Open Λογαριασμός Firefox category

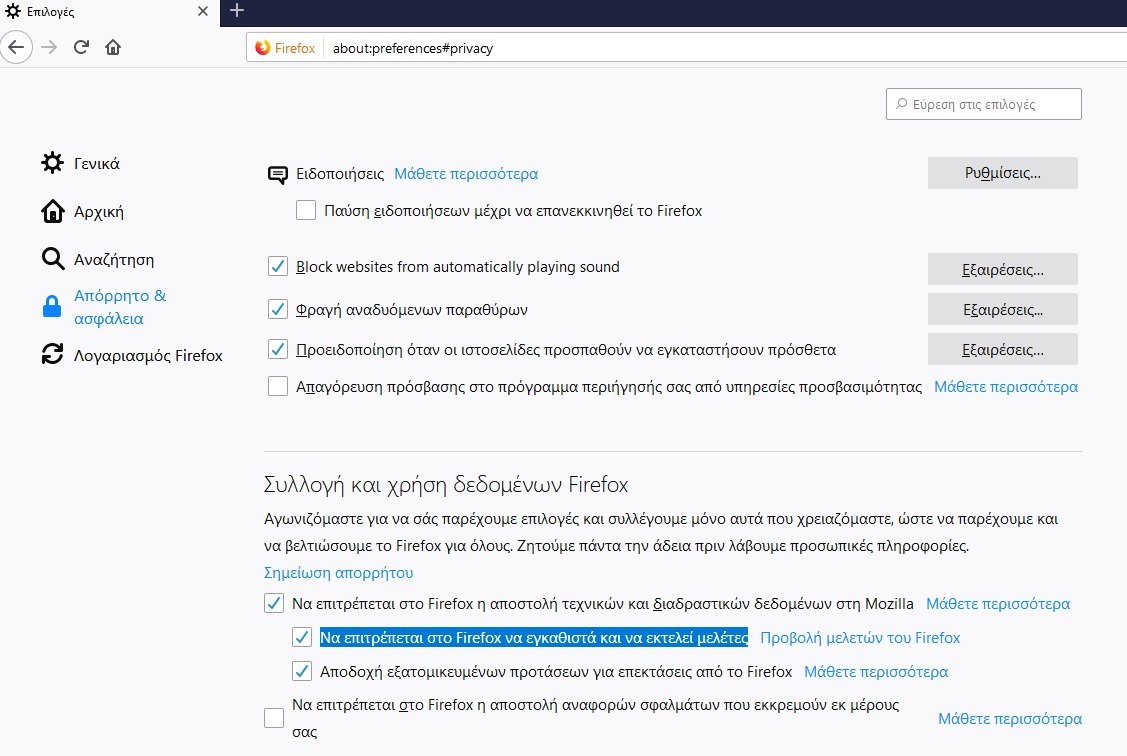click(x=132, y=355)
